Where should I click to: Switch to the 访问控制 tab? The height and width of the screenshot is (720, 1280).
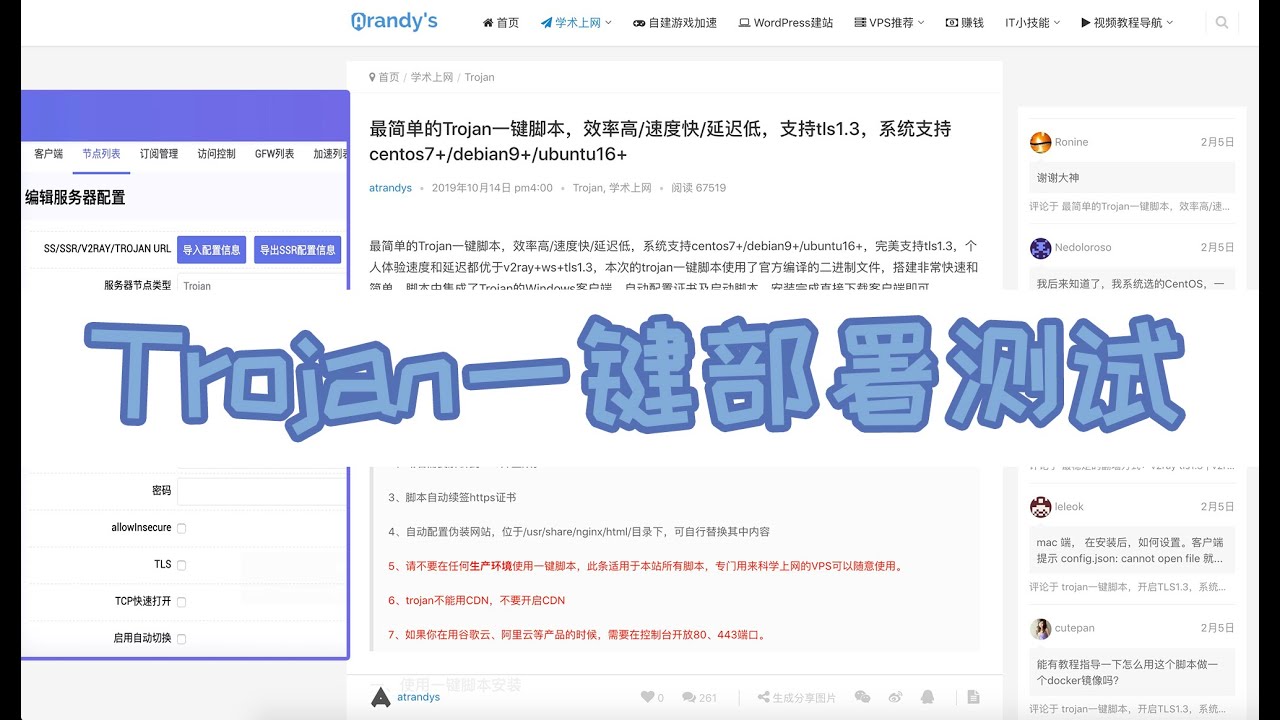(x=217, y=154)
